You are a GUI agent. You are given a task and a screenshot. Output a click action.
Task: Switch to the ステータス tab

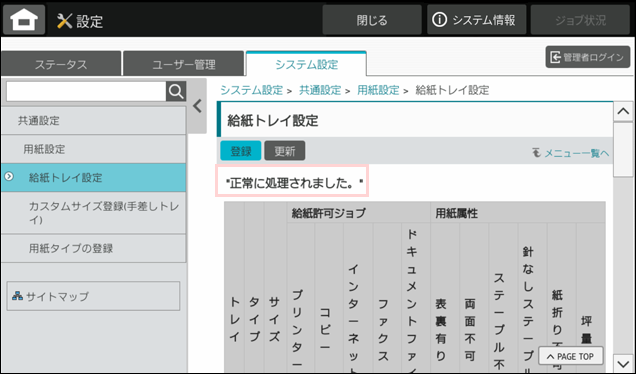pos(61,64)
